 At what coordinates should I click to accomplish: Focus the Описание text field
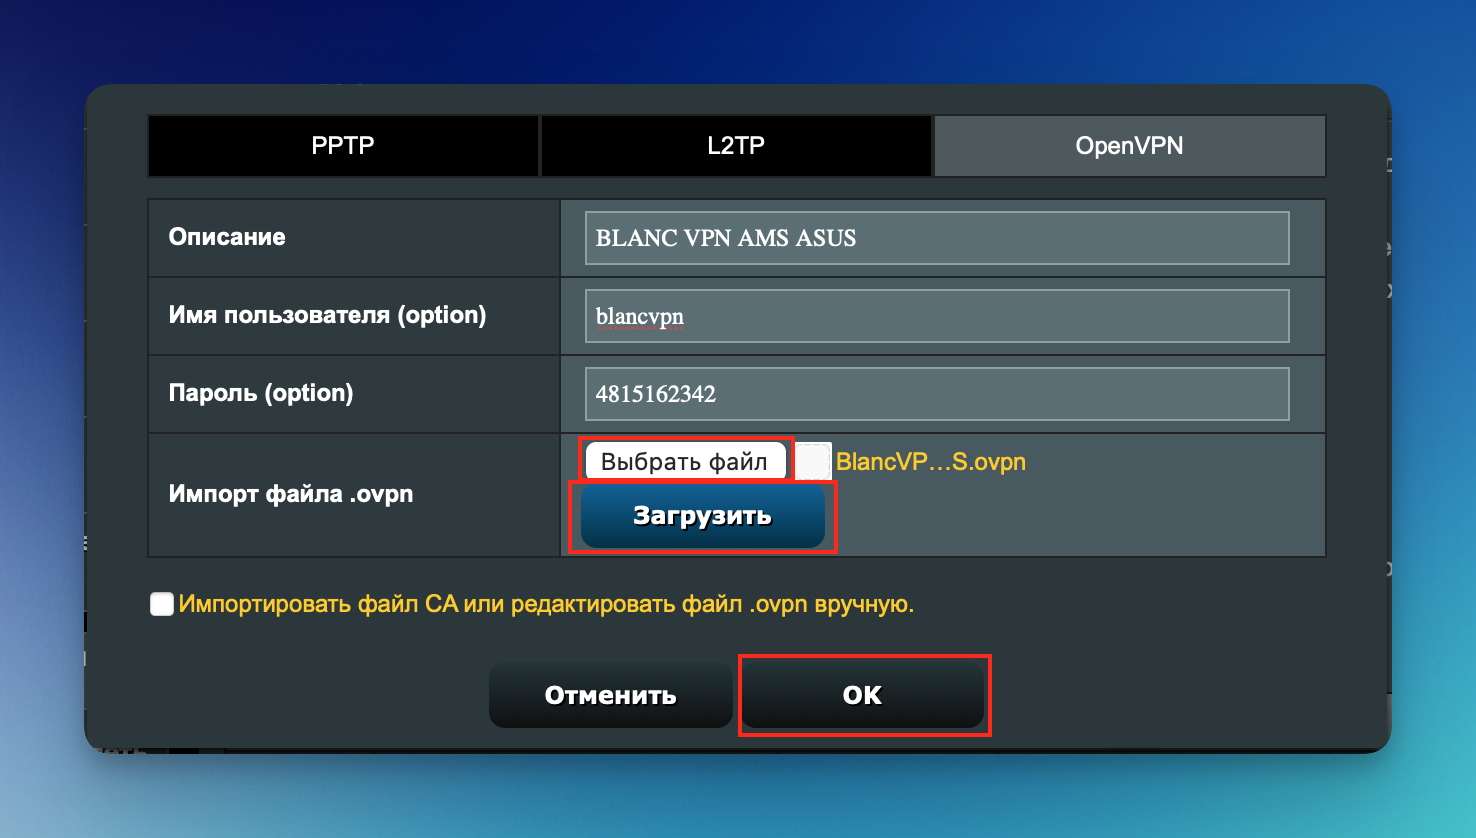click(936, 238)
